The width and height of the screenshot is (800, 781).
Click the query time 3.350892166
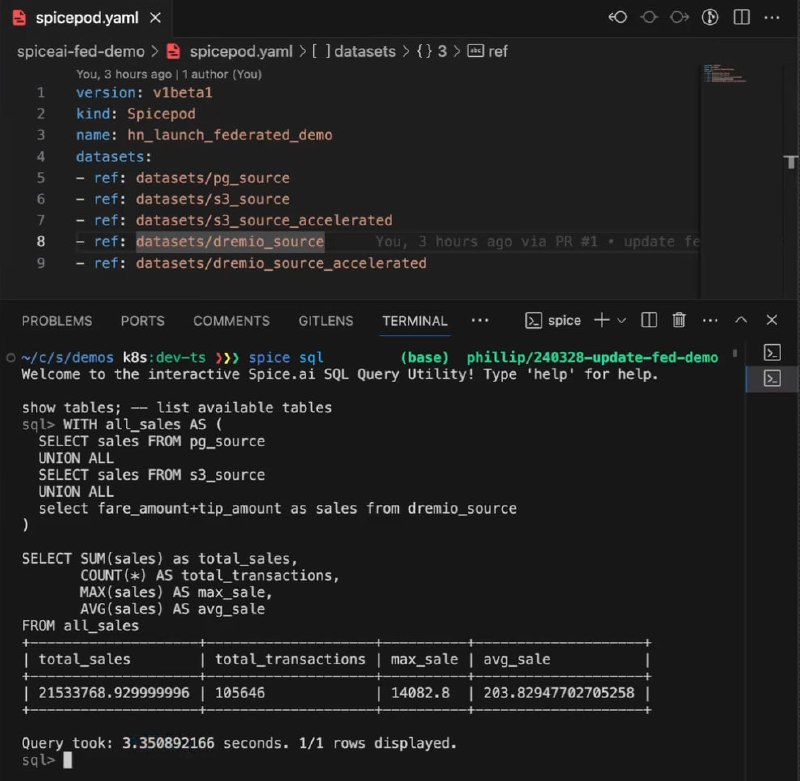[168, 743]
